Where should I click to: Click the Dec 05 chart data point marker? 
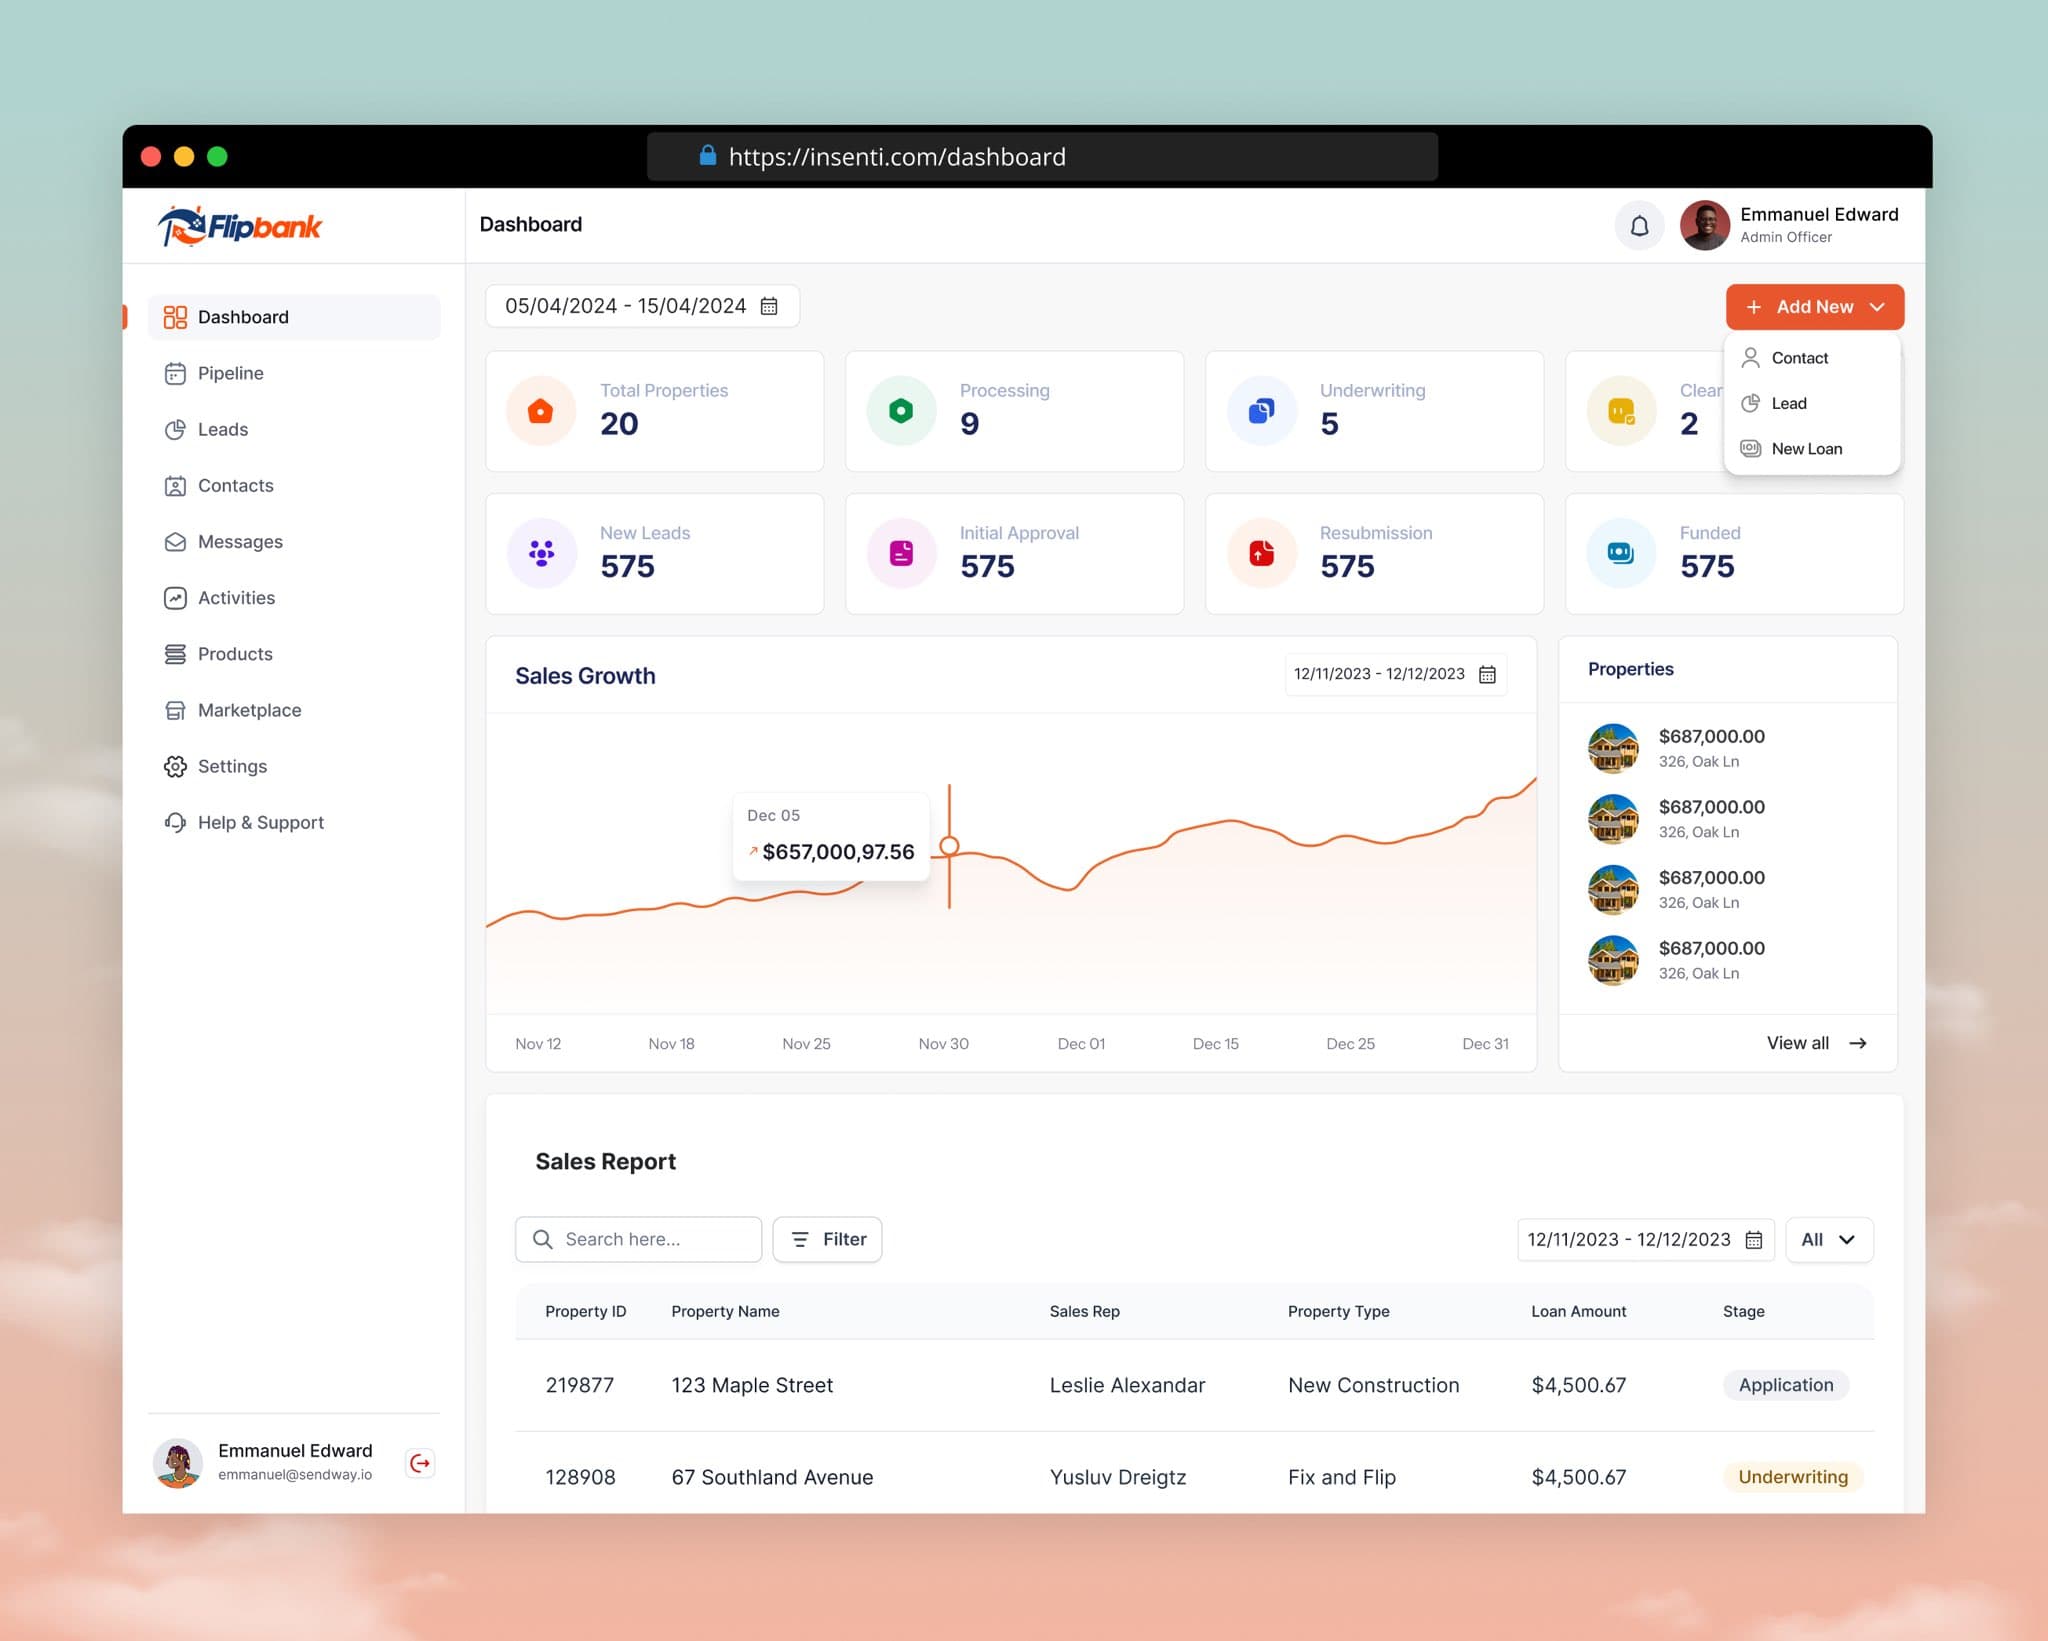coord(949,846)
